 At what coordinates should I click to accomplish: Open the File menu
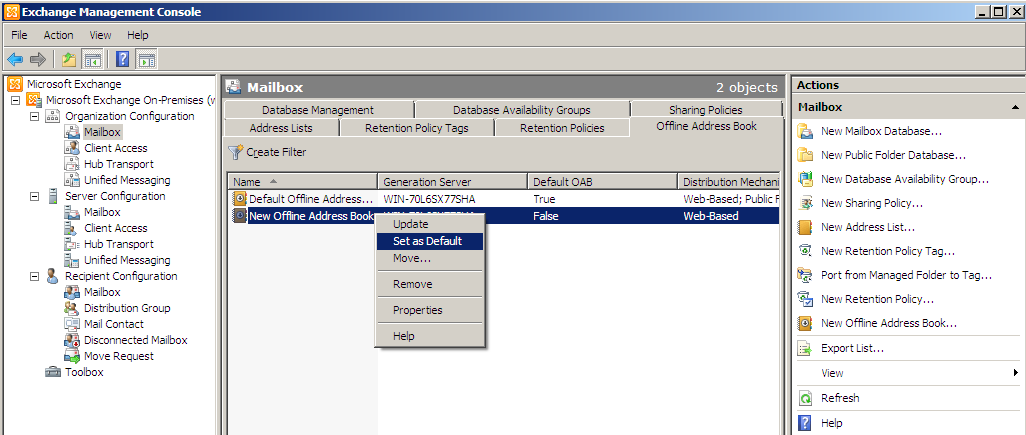tap(19, 35)
